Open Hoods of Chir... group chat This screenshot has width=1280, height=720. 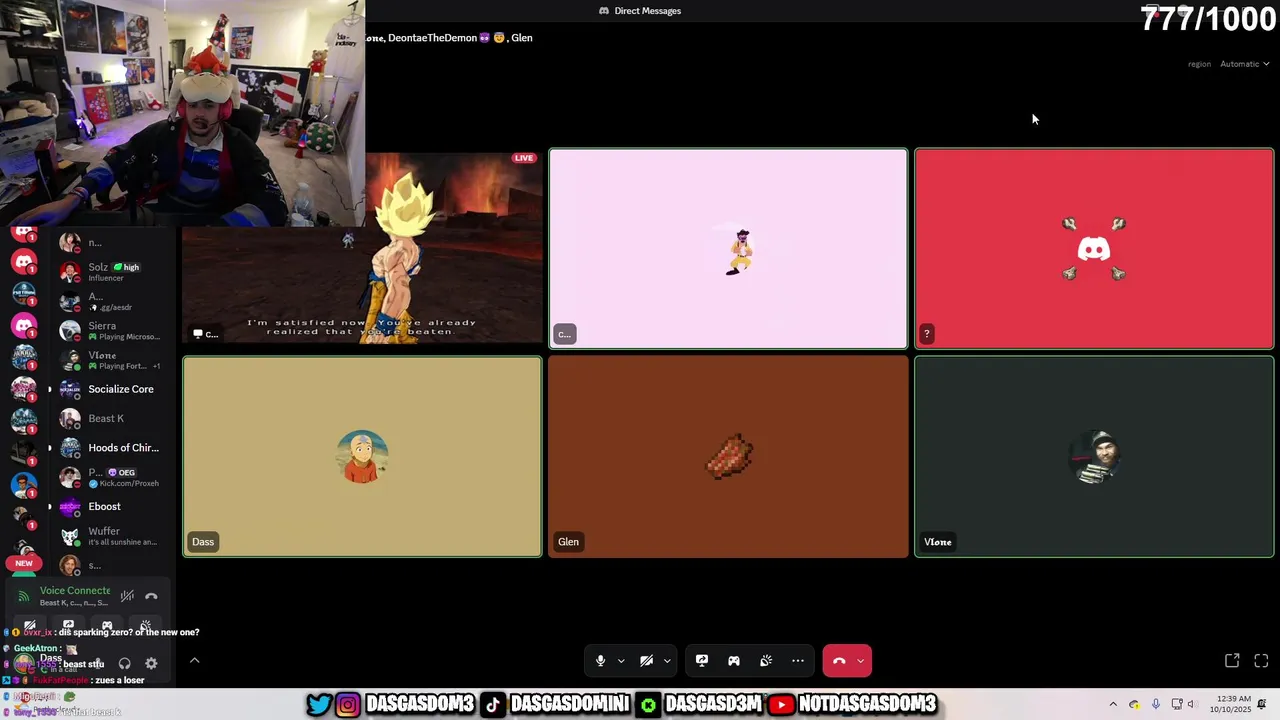coord(112,448)
